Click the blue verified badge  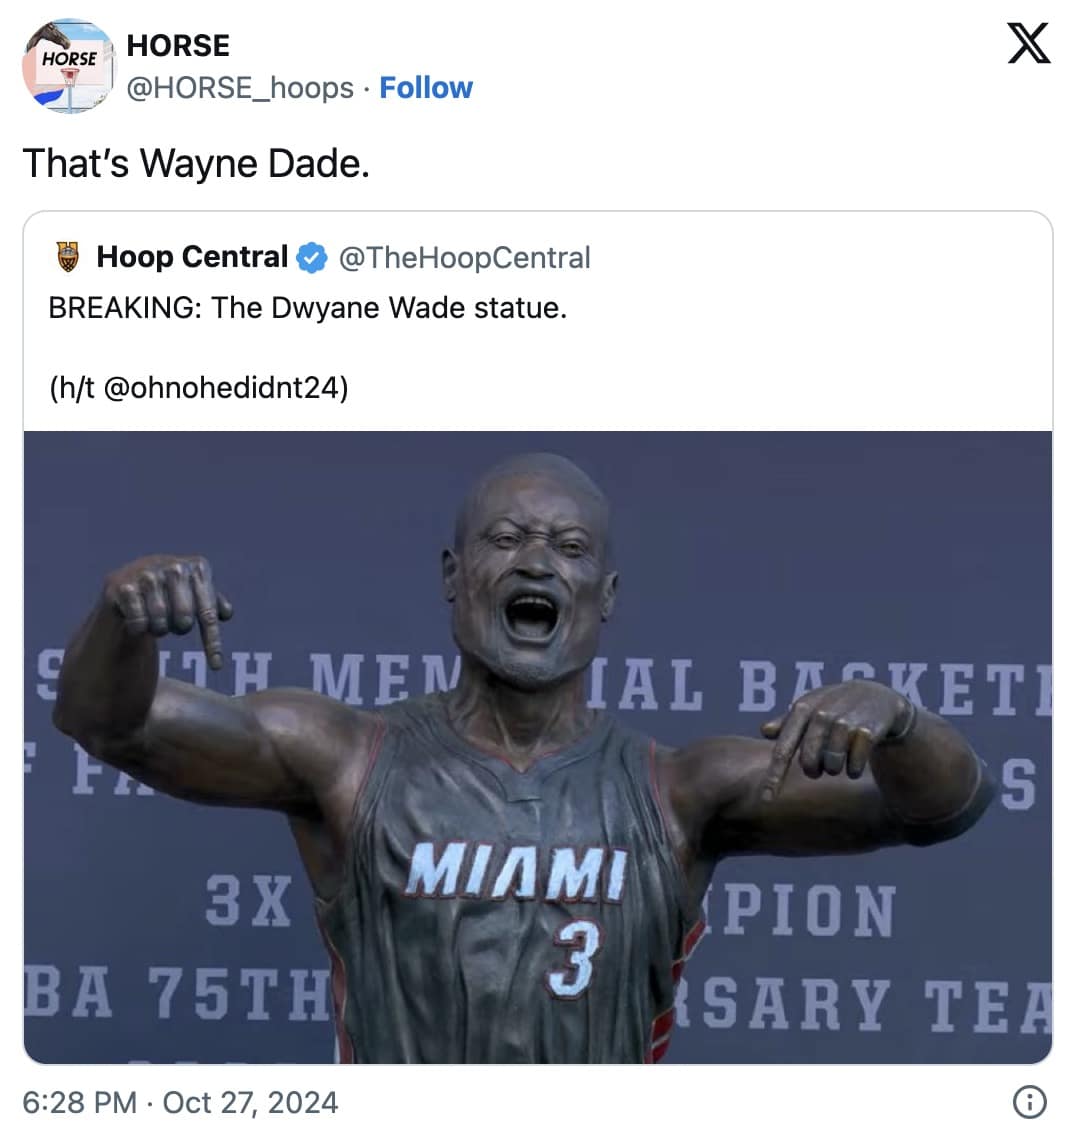[313, 258]
